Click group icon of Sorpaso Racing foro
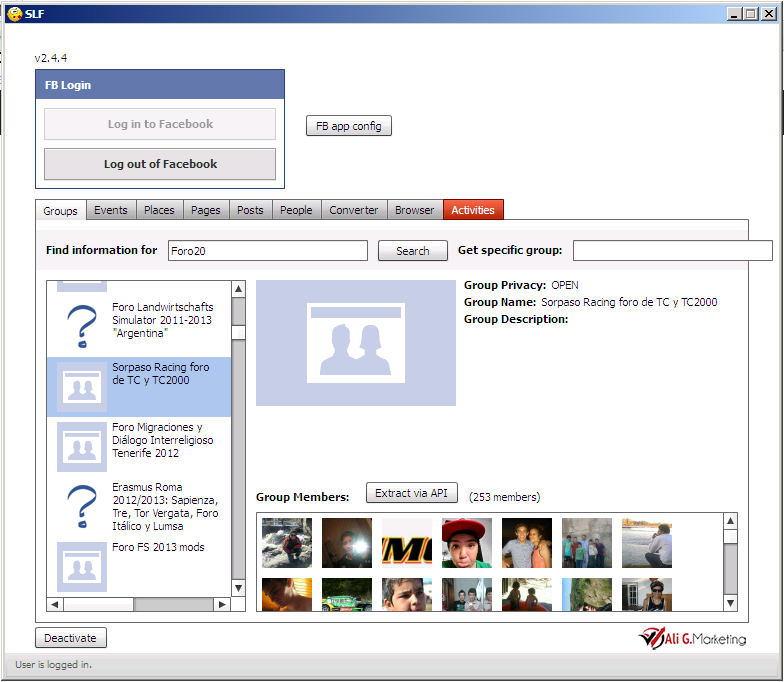The height and width of the screenshot is (682, 784). click(x=82, y=387)
